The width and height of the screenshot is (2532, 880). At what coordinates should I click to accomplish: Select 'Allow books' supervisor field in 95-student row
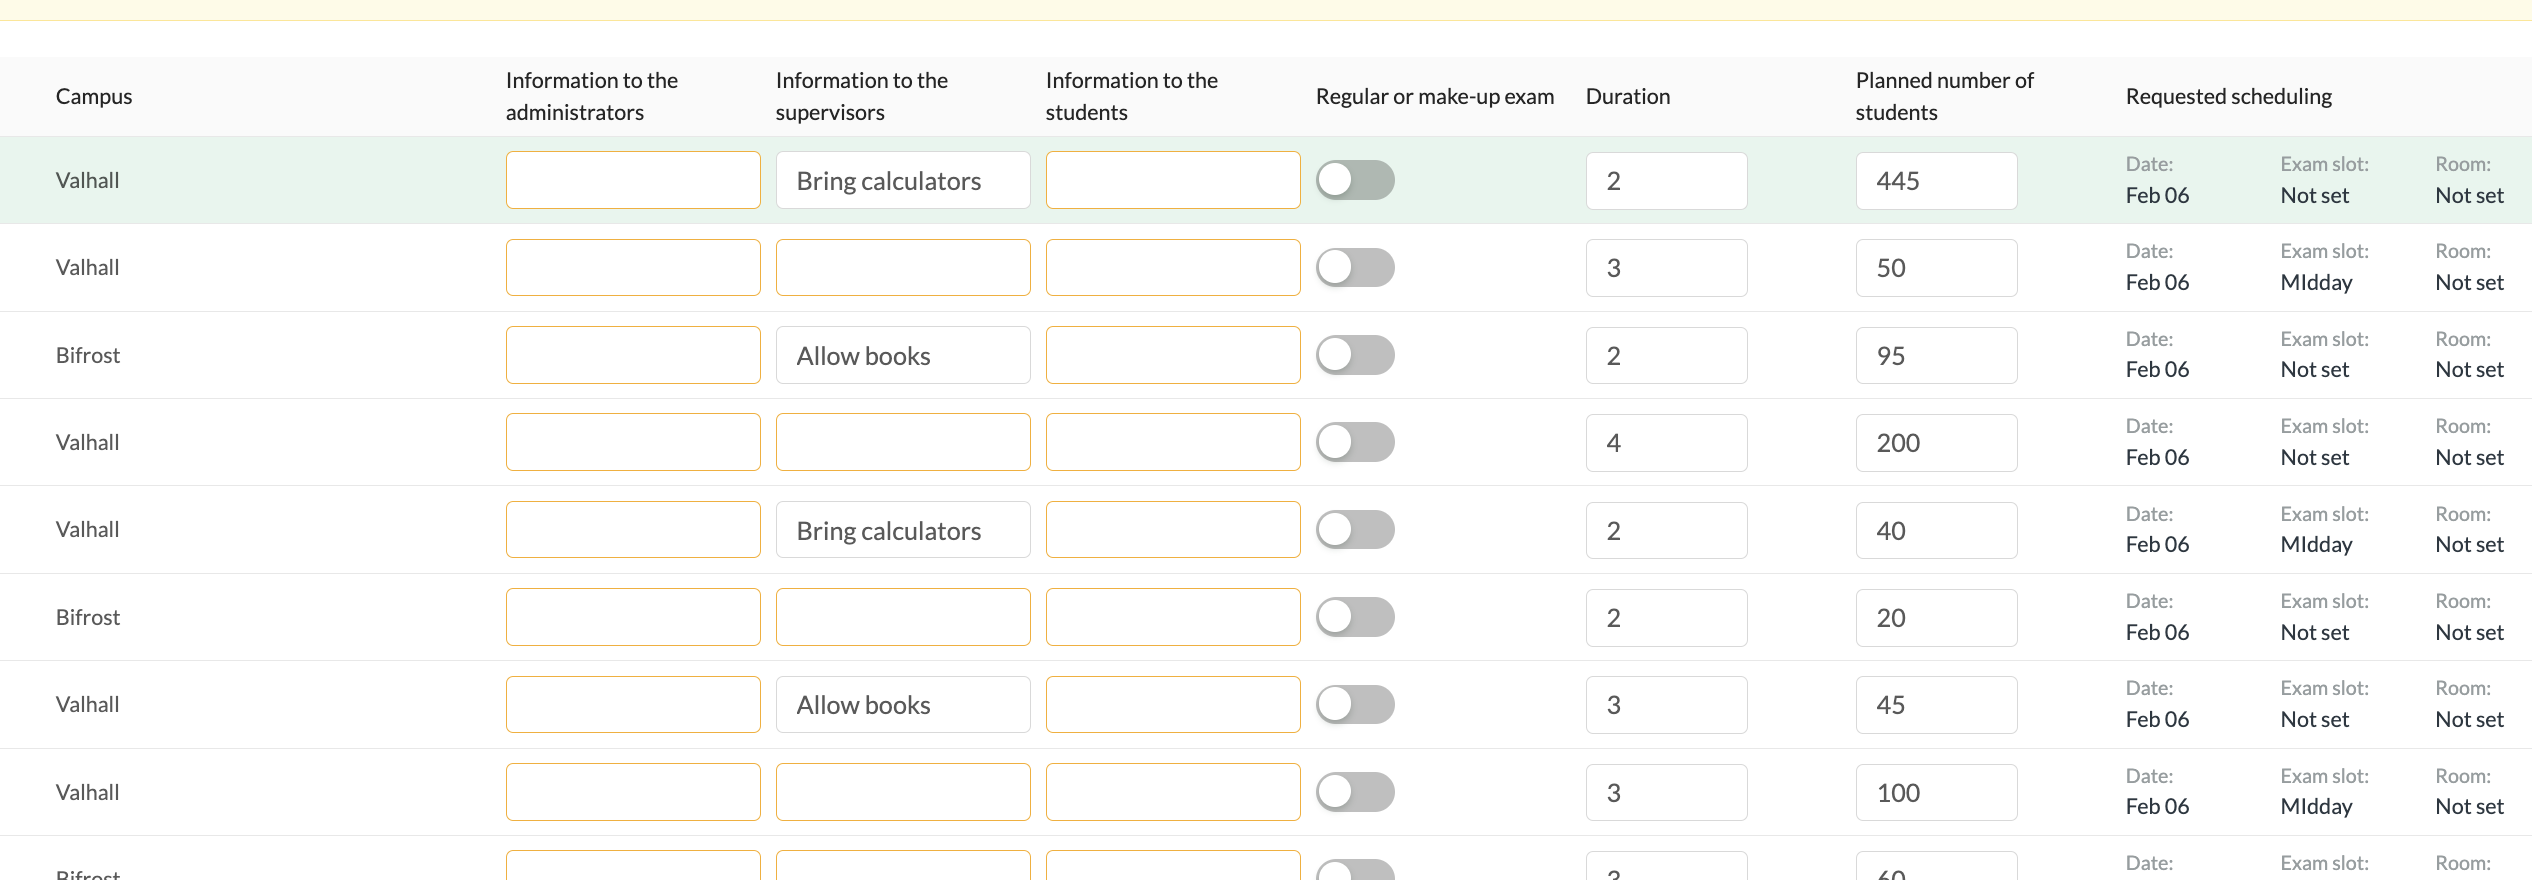click(x=903, y=355)
